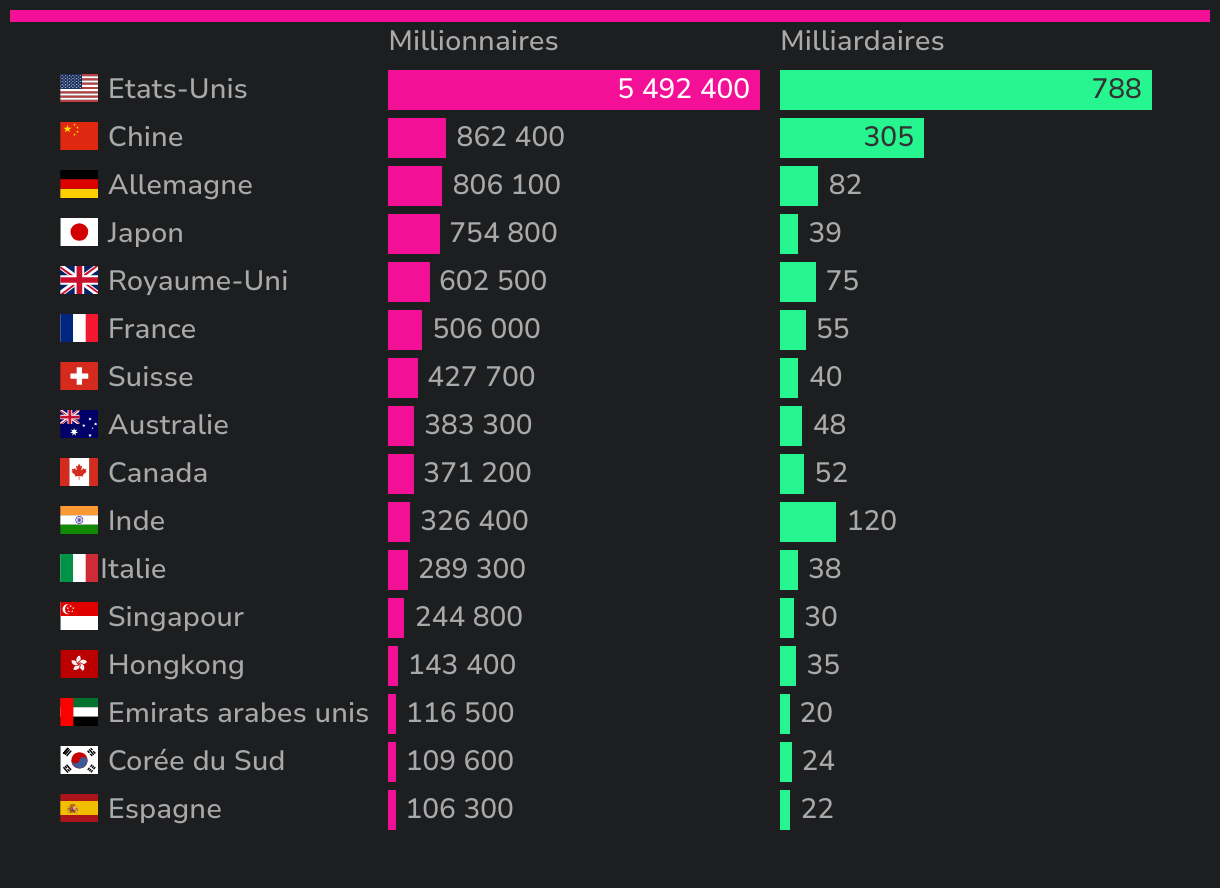Click the China flag icon

click(79, 136)
